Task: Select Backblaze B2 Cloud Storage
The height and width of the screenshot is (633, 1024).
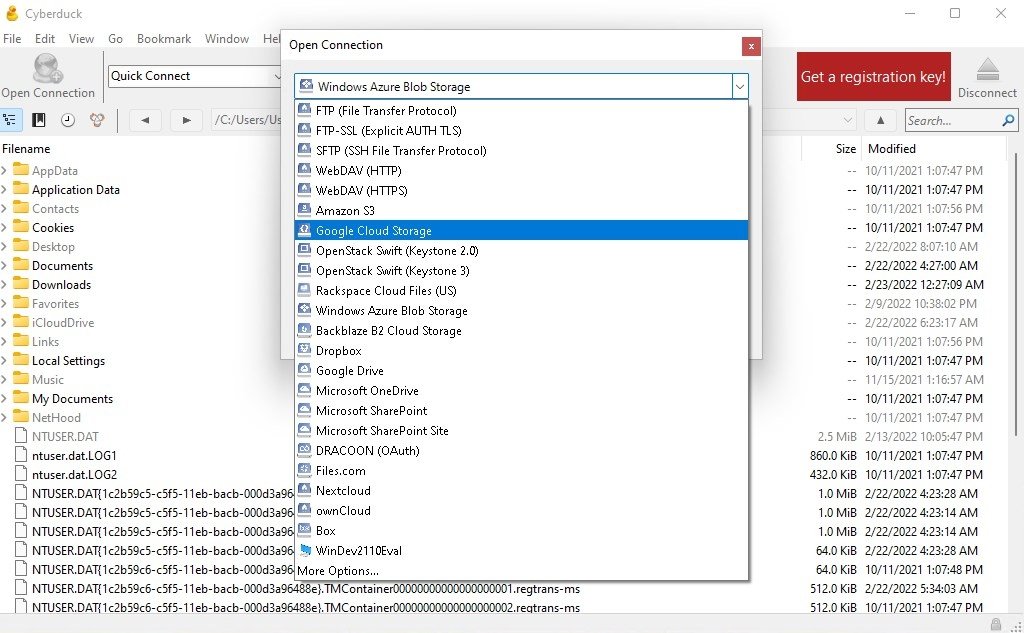Action: [x=521, y=331]
